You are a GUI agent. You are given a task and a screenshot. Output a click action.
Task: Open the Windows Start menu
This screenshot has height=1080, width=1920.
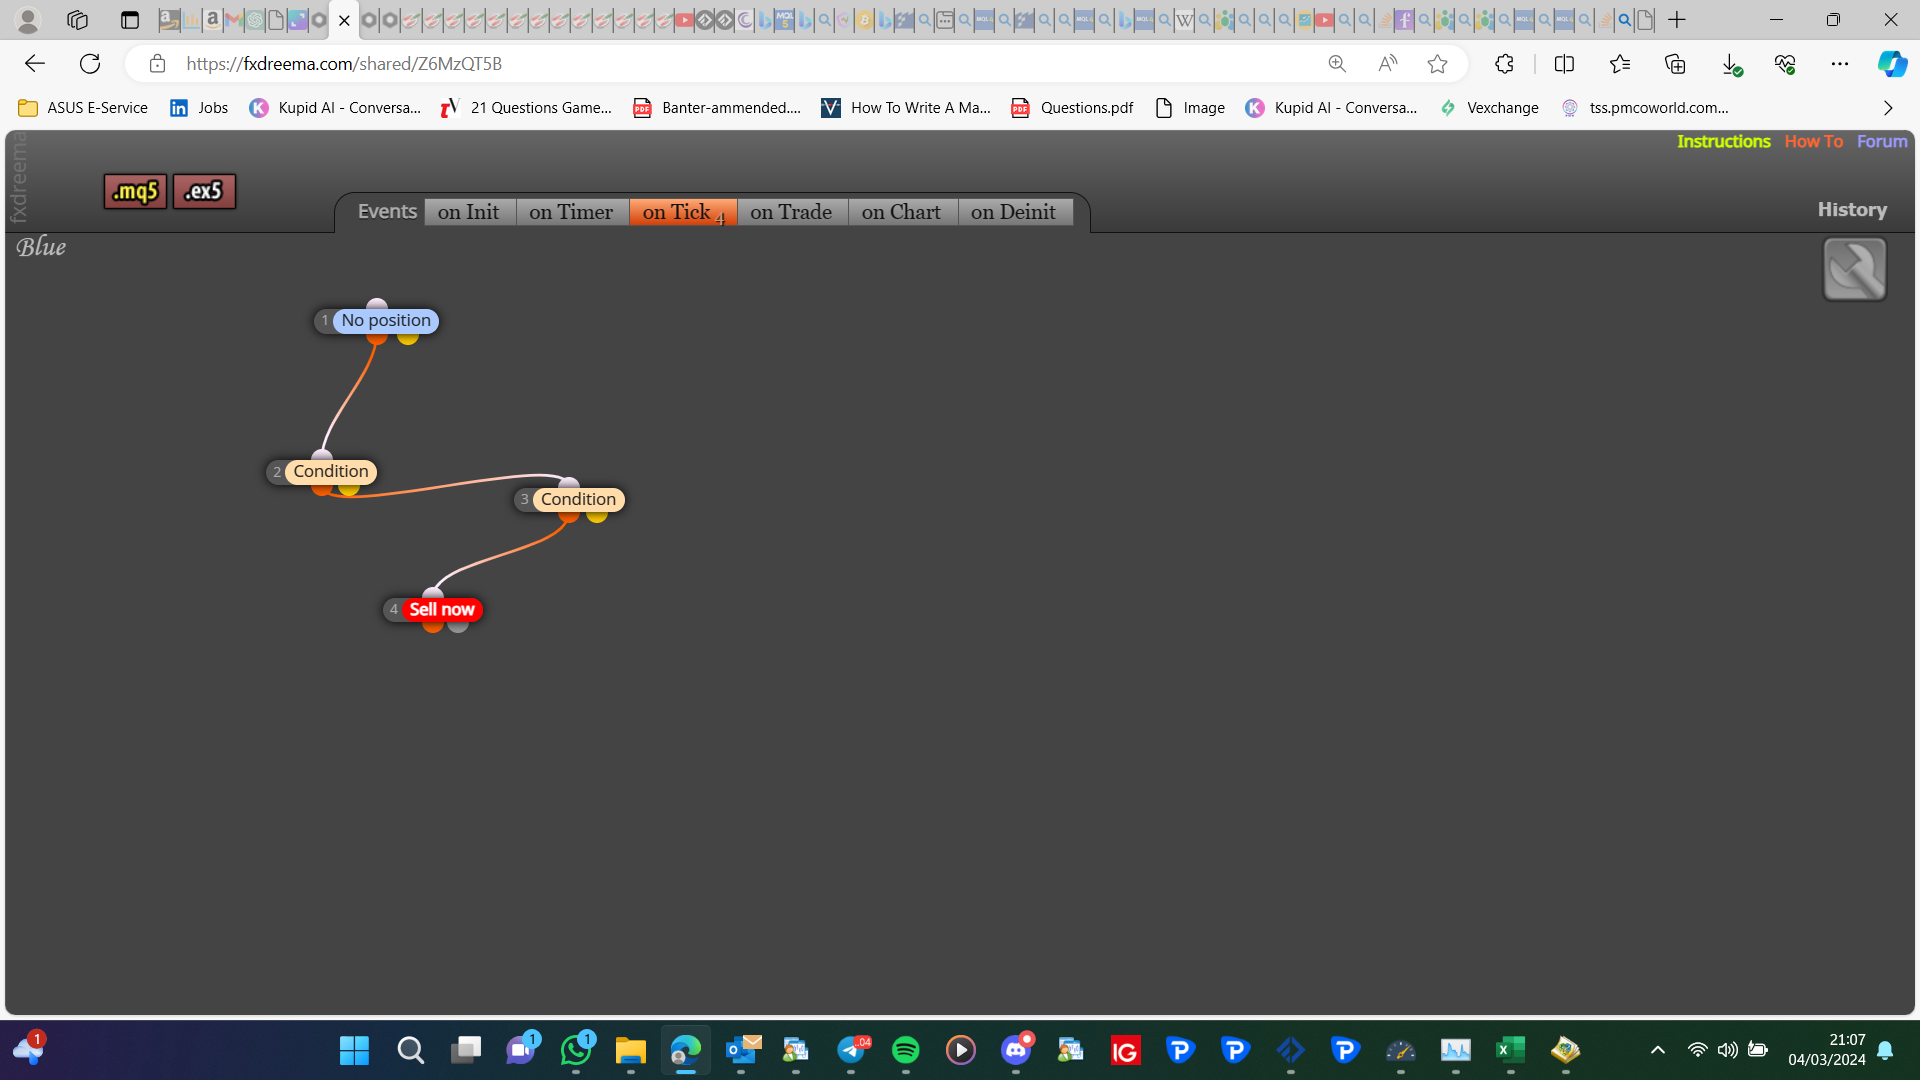click(x=354, y=1050)
